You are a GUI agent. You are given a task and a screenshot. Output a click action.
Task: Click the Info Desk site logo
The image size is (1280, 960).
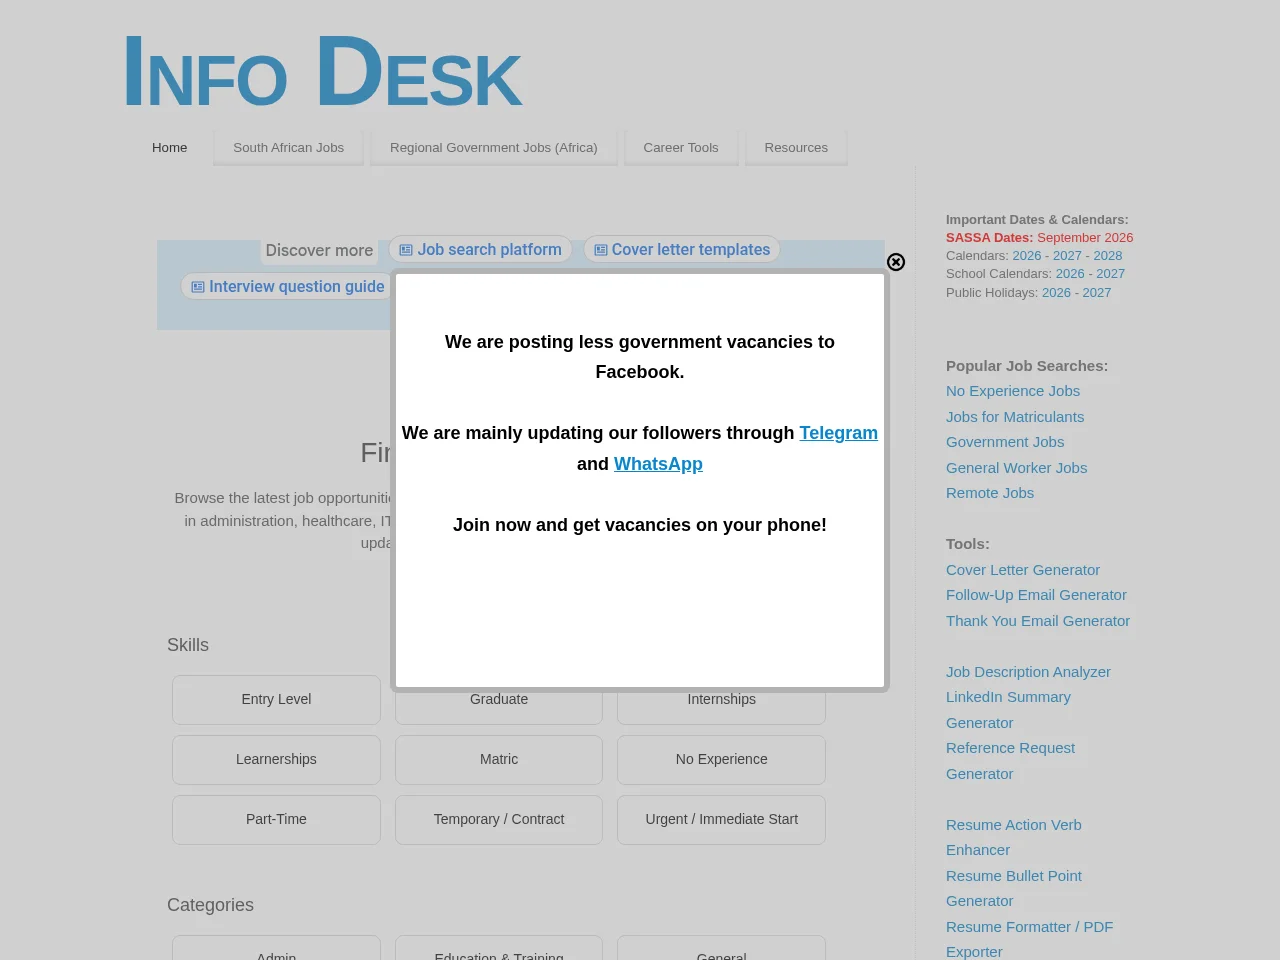[322, 71]
